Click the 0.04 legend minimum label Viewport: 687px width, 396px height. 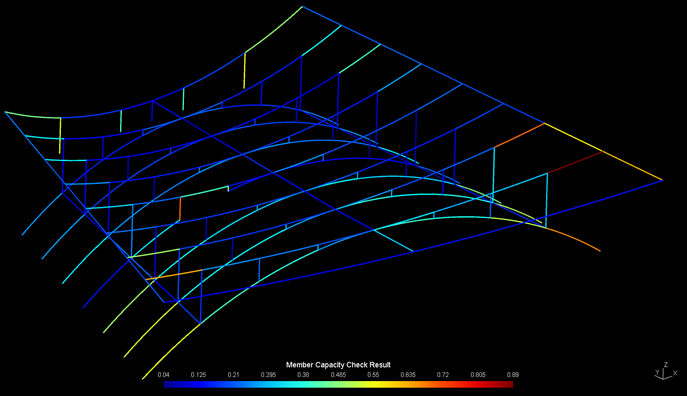[163, 375]
